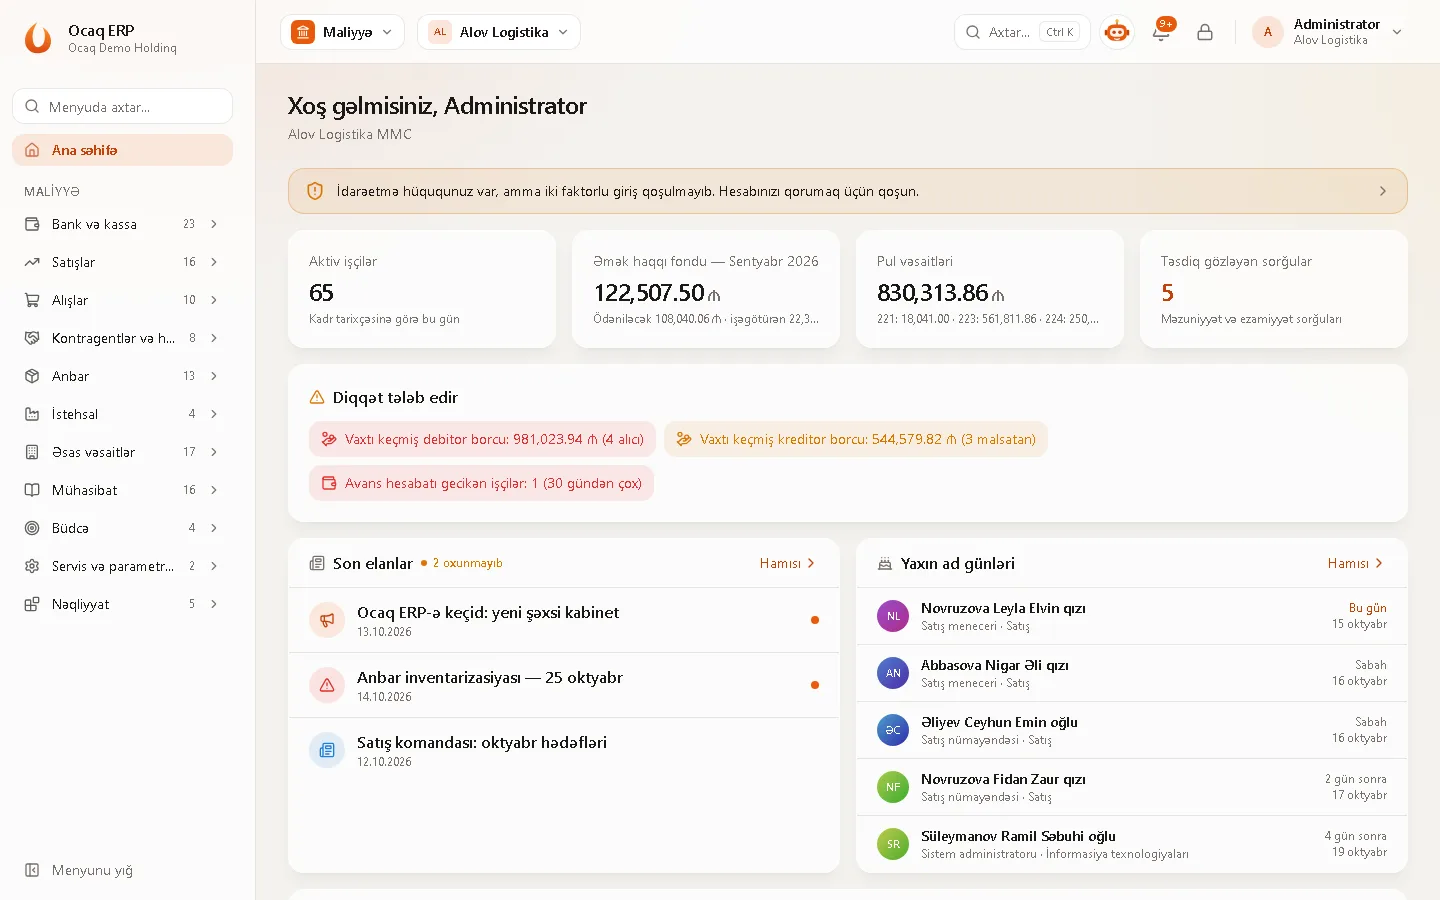The image size is (1440, 900).
Task: Click megaphone icon for Ocaq ERP-ə keçid announcement
Action: (x=327, y=620)
